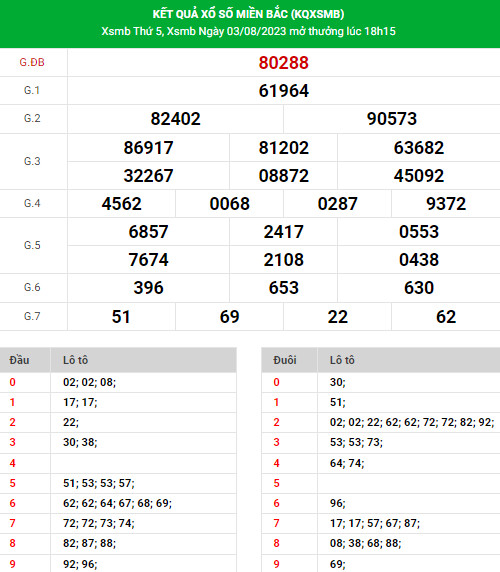Click the G.7 row label
Image resolution: width=500 pixels, height=572 pixels.
[x=32, y=316]
